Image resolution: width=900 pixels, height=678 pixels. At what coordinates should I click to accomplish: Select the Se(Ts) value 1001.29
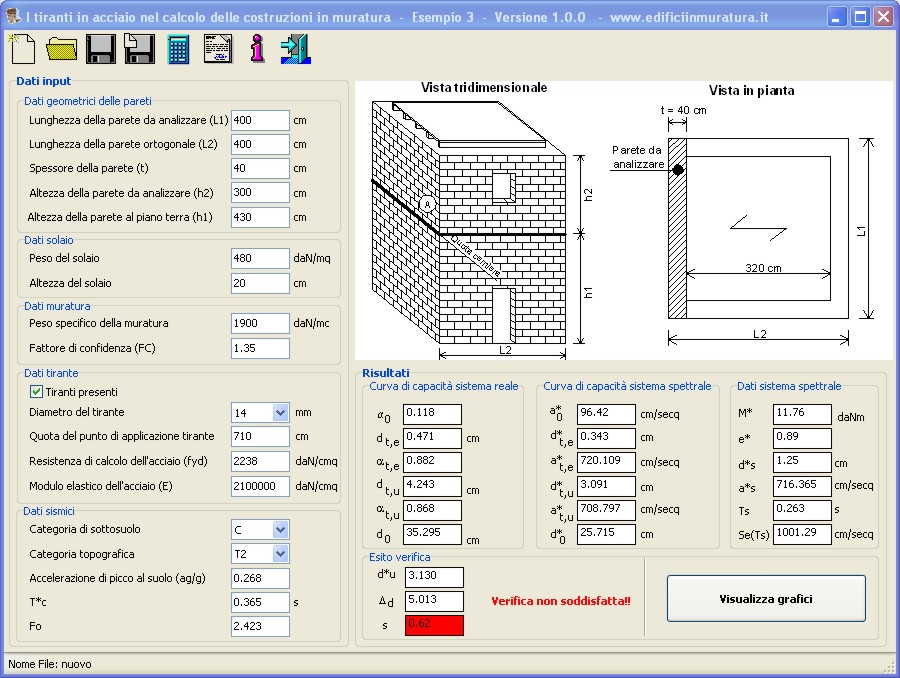pos(802,534)
